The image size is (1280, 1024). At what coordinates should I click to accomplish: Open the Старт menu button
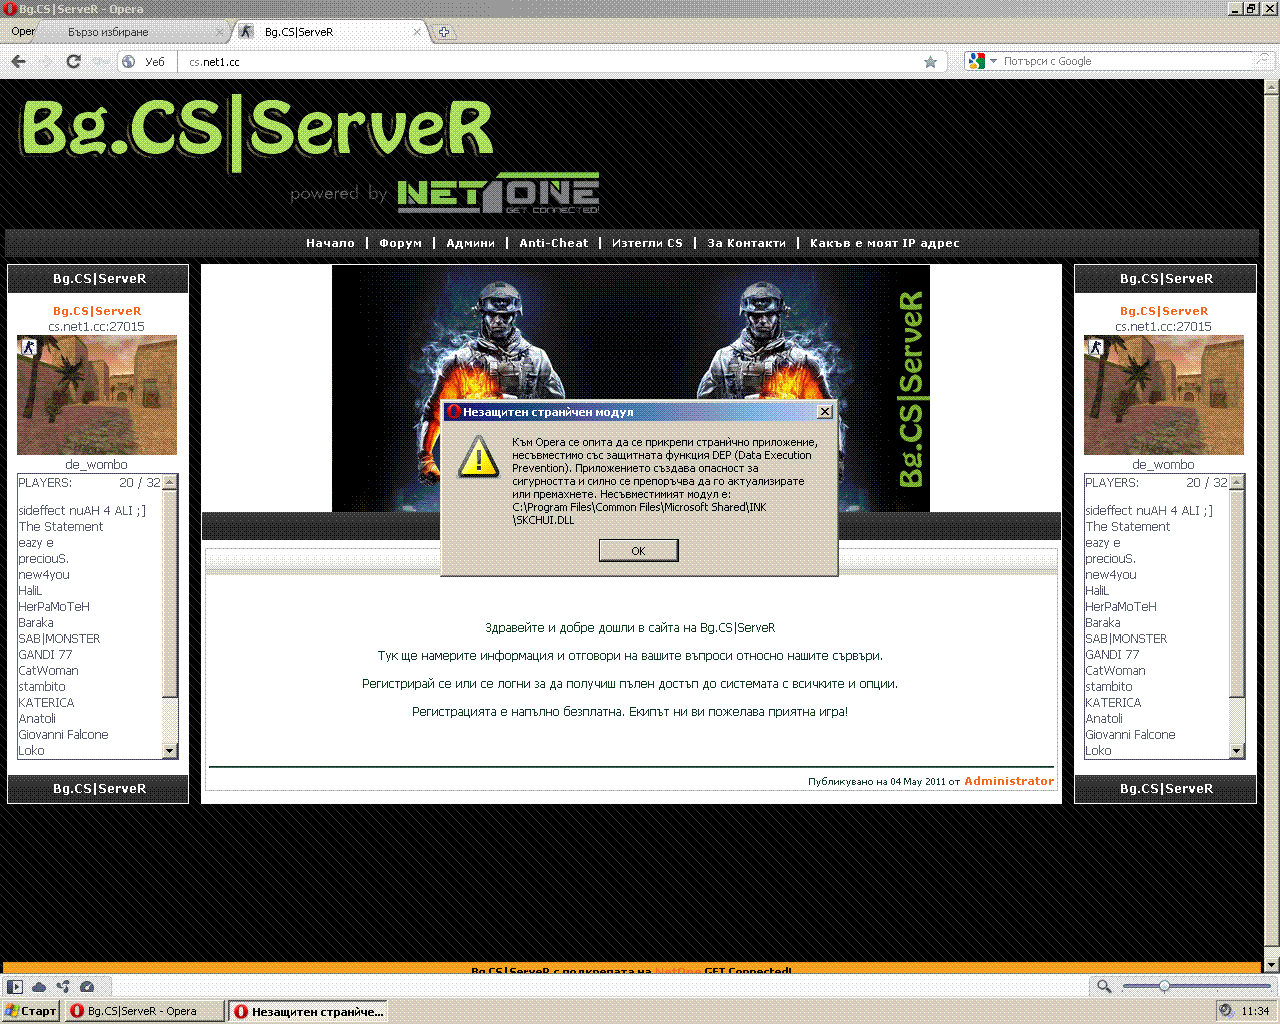click(x=31, y=1011)
